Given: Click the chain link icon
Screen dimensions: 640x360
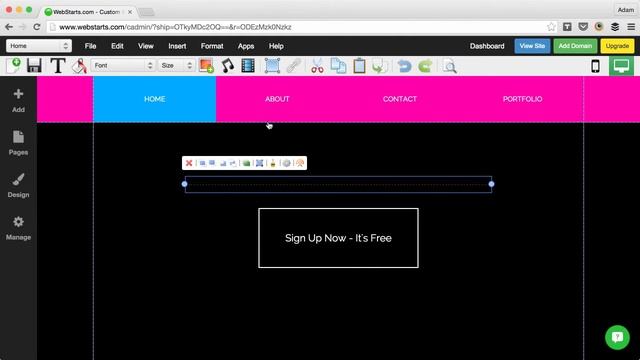Looking at the screenshot, I should (x=293, y=66).
